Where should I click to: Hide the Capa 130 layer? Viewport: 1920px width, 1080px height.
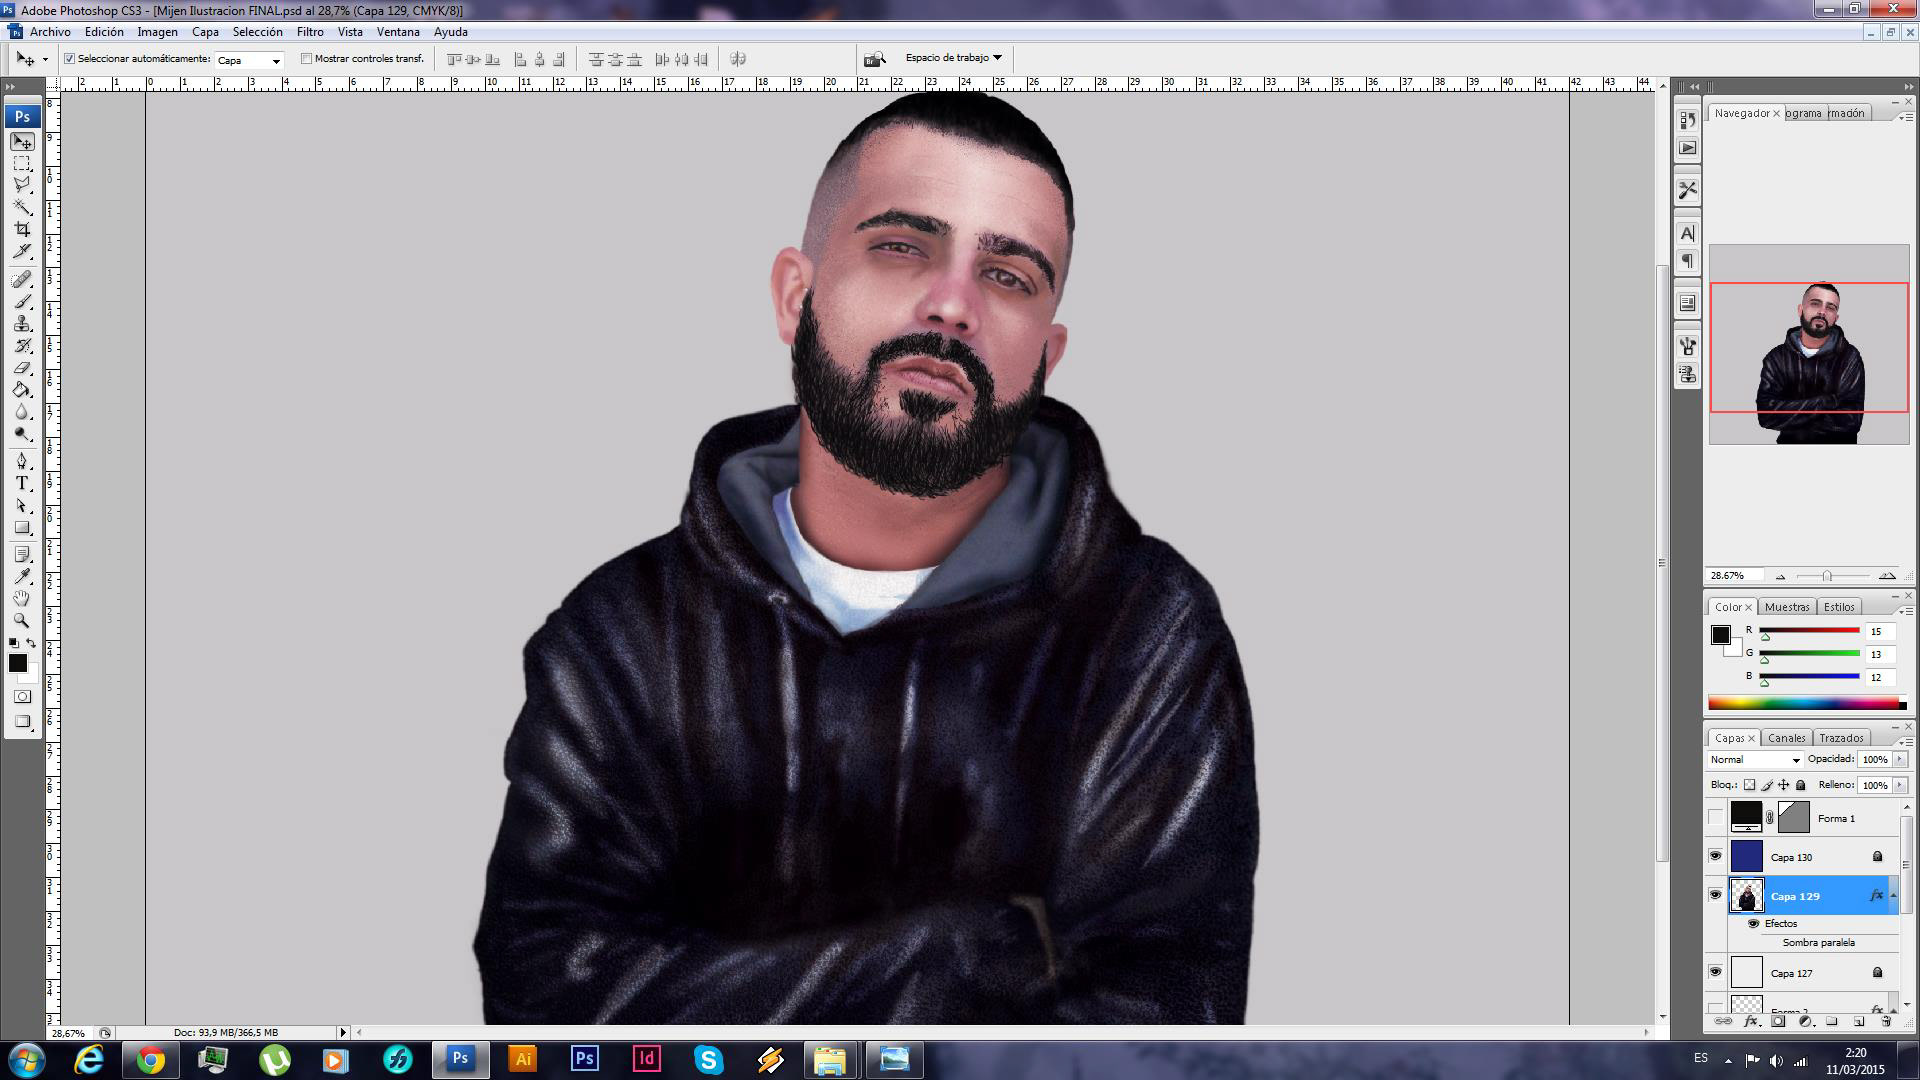(x=1715, y=857)
